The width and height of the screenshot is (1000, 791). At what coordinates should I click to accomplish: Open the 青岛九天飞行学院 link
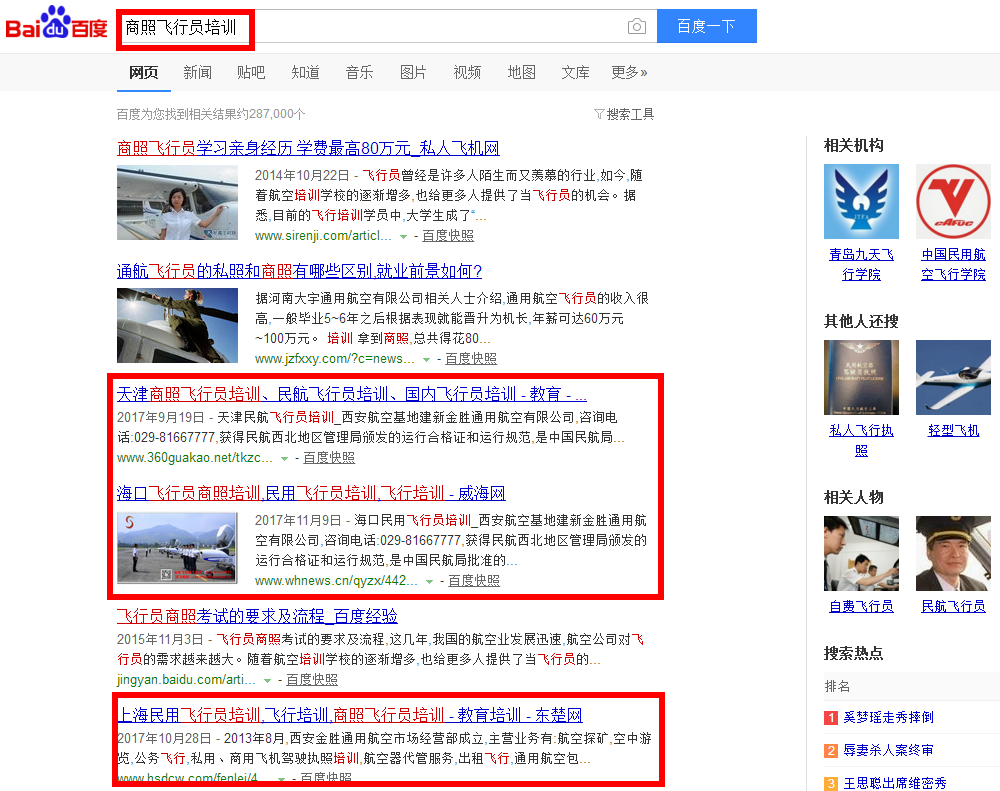(861, 264)
